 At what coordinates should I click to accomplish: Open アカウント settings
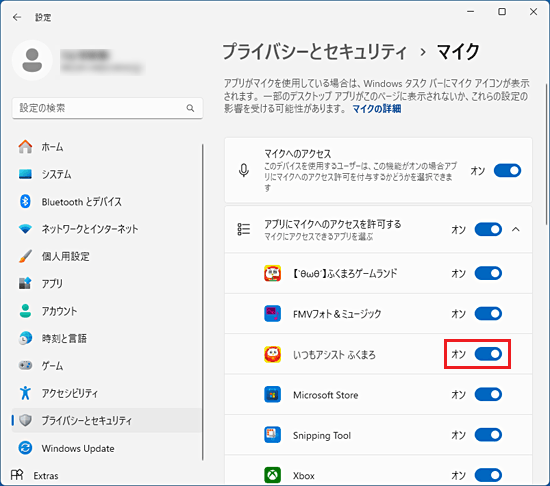[107, 311]
